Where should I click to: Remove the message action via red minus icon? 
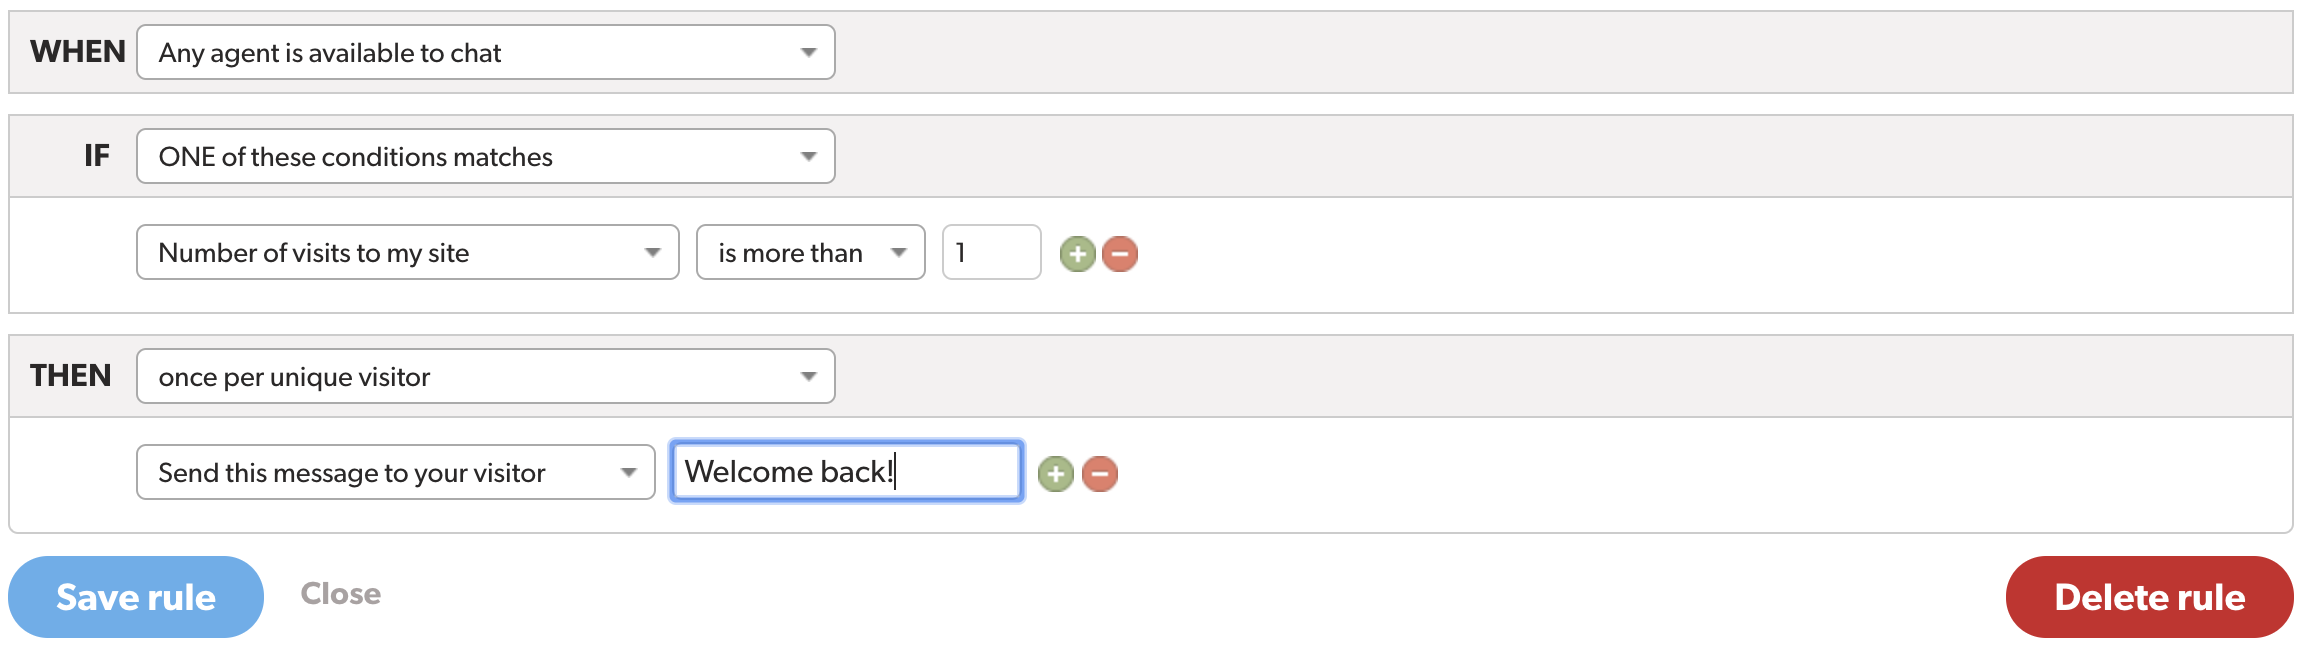pos(1100,472)
